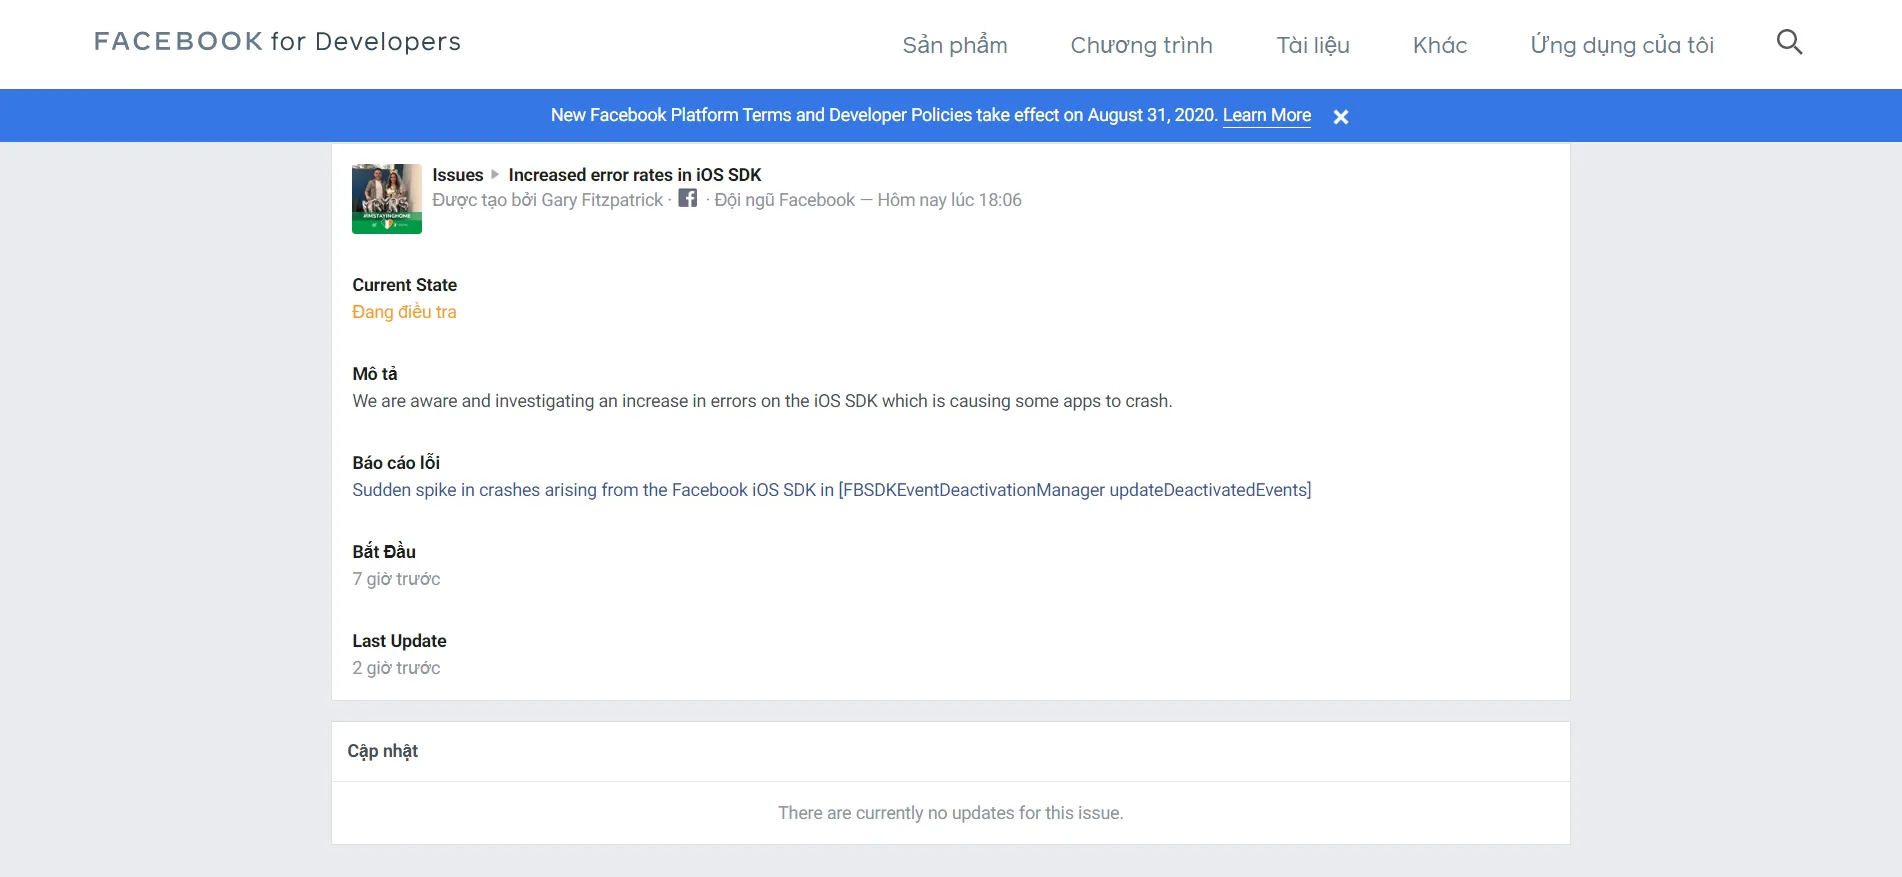
Task: Click the Last Update heading
Action: click(399, 641)
